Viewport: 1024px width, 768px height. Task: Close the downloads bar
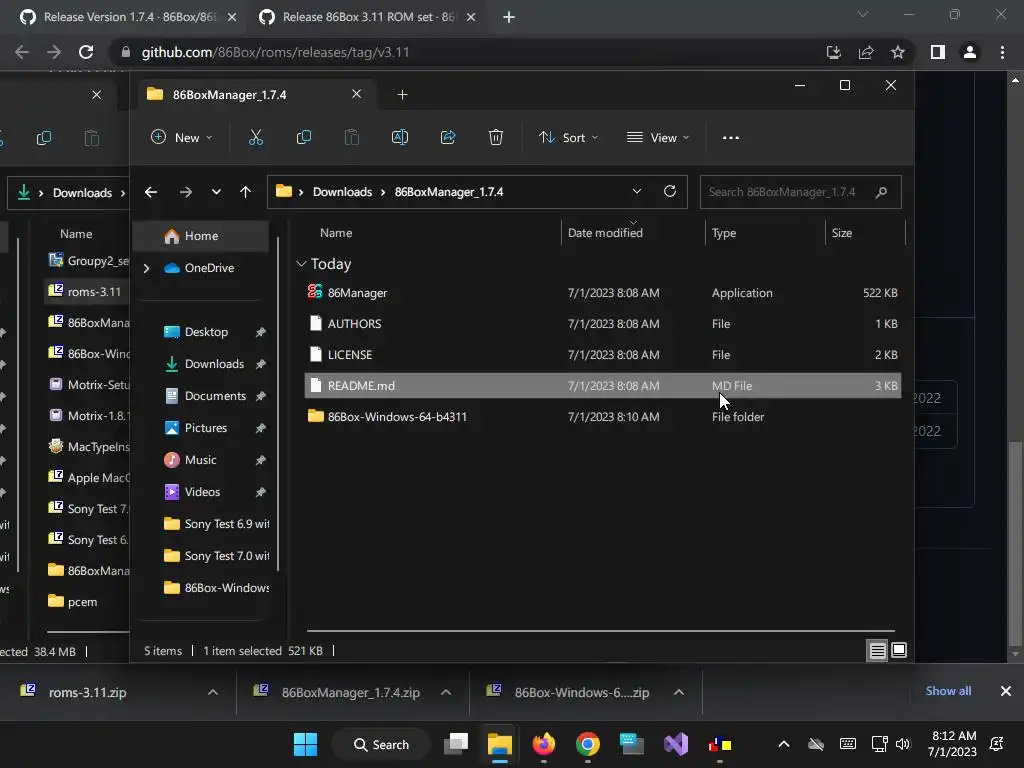1006,691
